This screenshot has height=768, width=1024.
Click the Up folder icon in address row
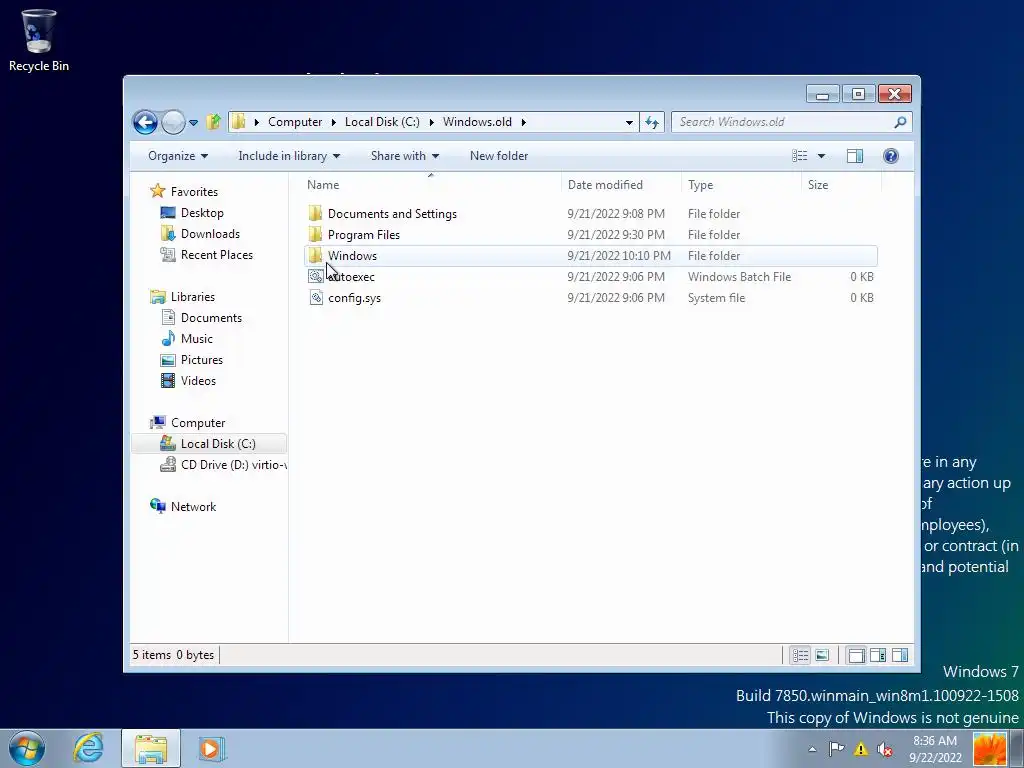pos(213,122)
